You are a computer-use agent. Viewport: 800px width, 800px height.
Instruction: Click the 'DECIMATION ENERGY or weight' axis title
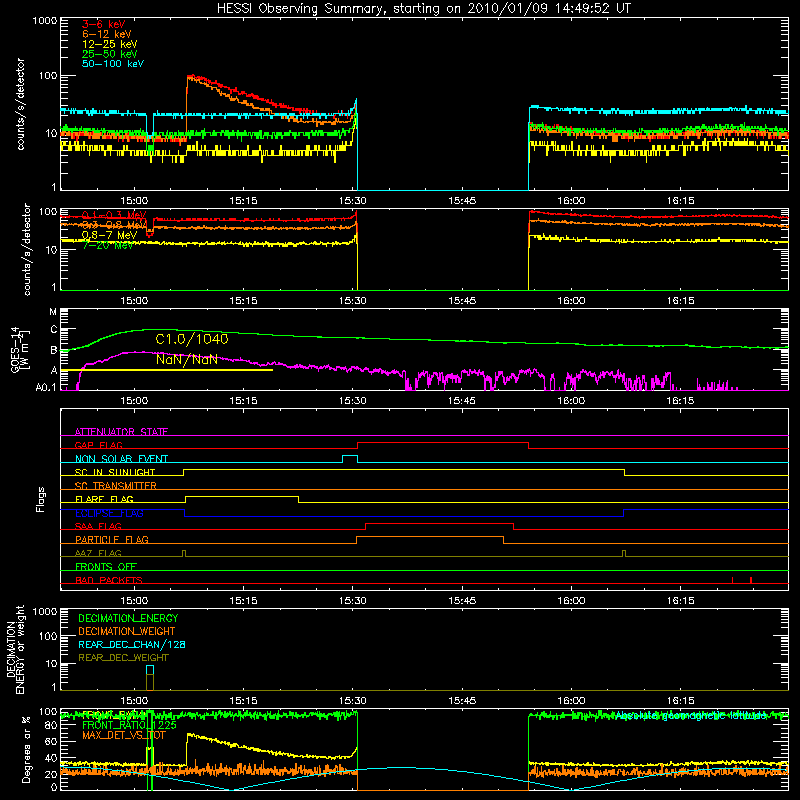[15, 649]
